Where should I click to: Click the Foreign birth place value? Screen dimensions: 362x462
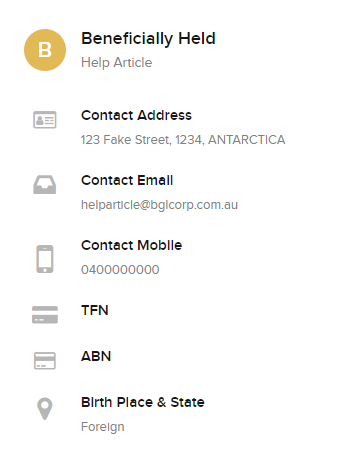[103, 427]
